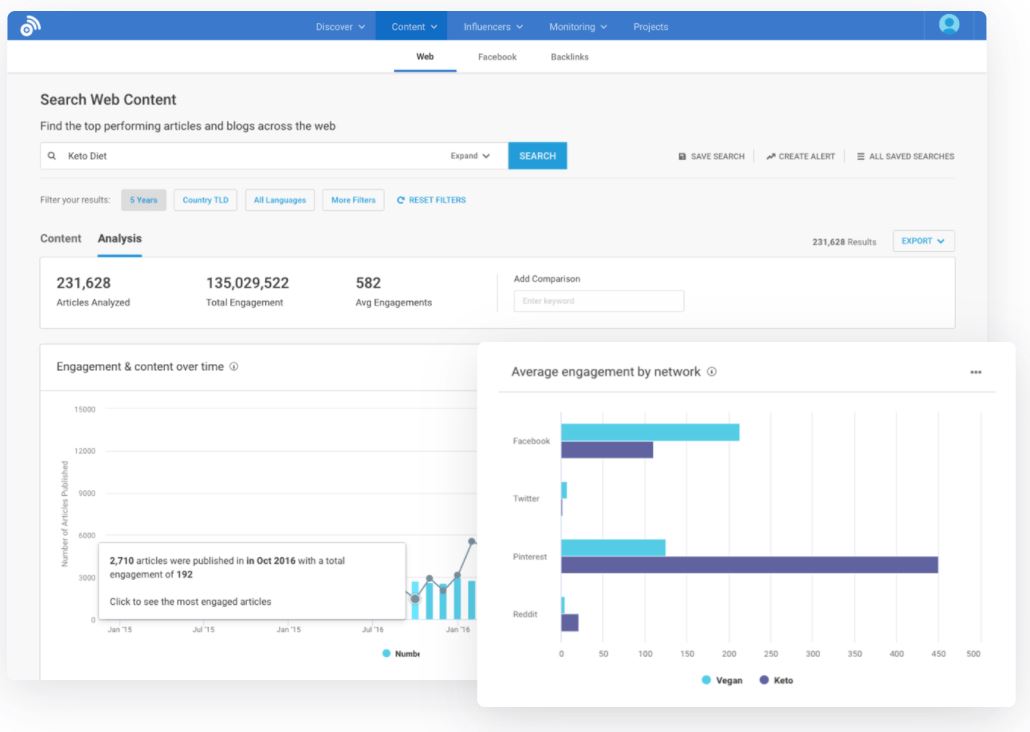
Task: Open the Export dropdown
Action: tap(923, 241)
